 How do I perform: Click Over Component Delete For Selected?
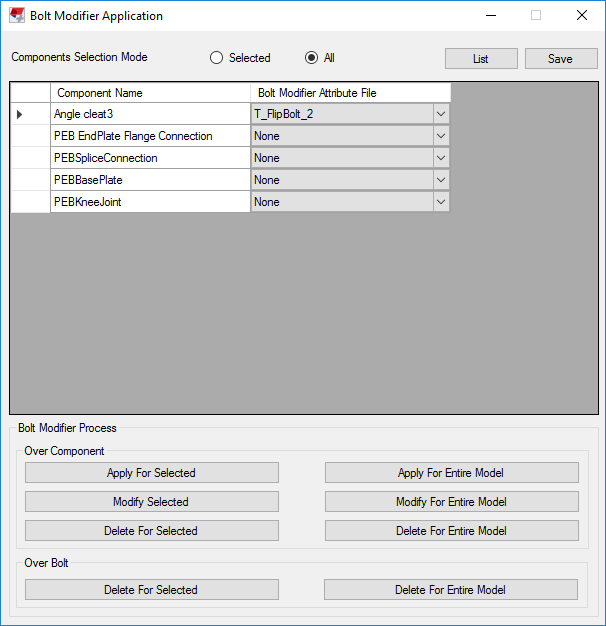pyautogui.click(x=152, y=531)
